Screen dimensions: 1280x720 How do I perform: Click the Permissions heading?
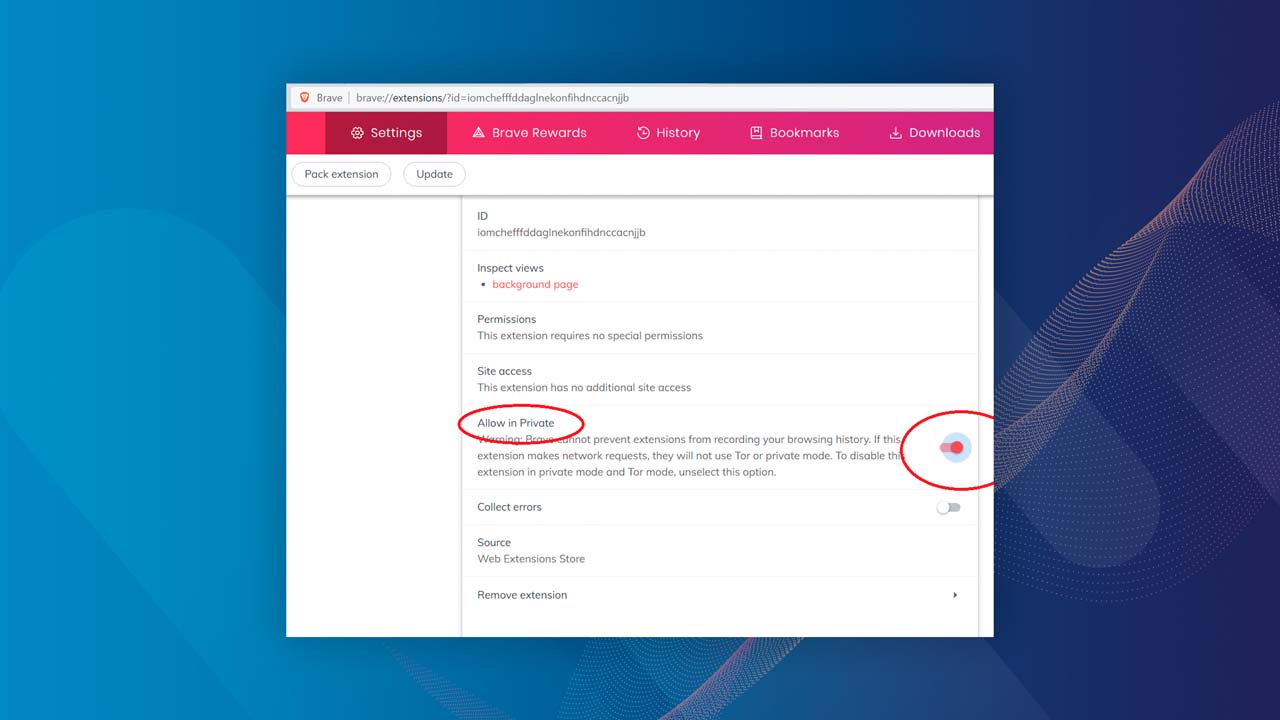pos(506,319)
